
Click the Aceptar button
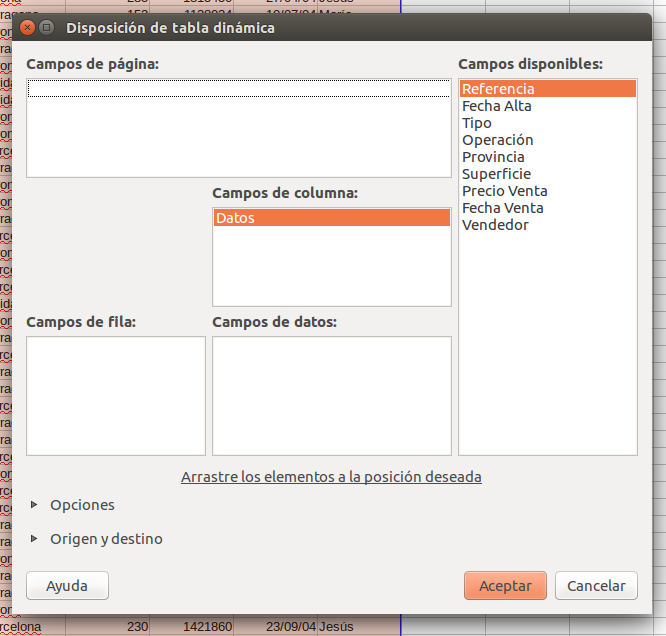505,585
